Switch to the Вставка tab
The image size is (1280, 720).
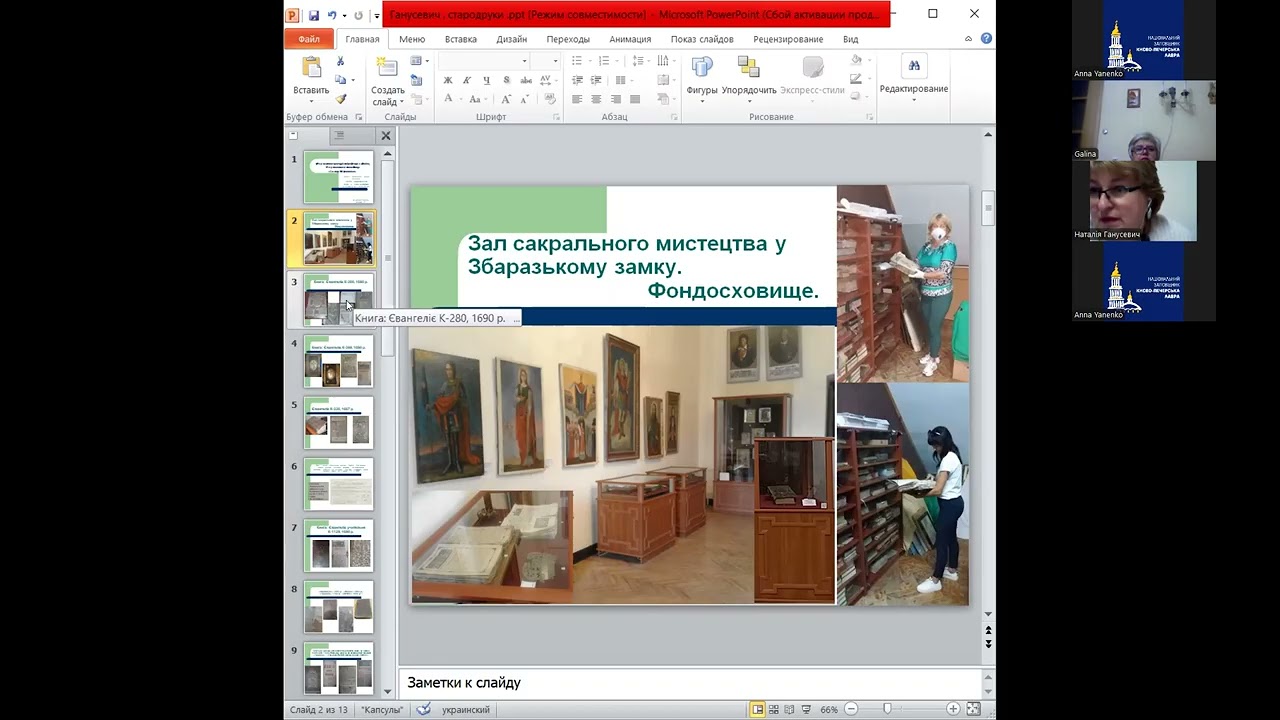(x=460, y=39)
